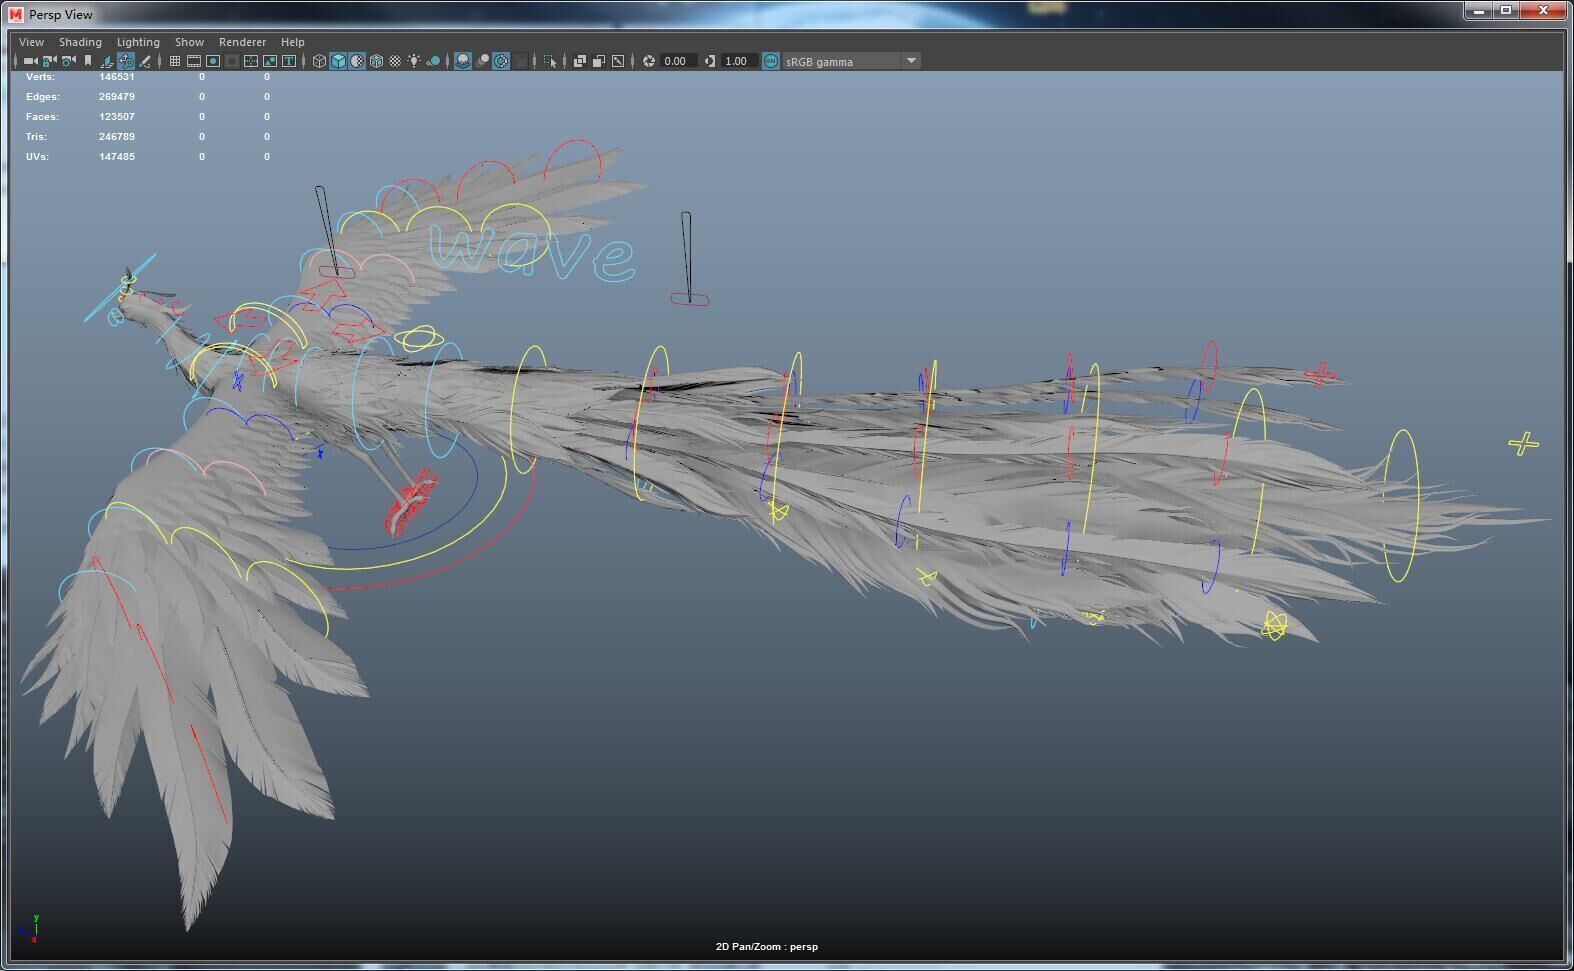The height and width of the screenshot is (971, 1574).
Task: Toggle the Safe Action icon
Action: tap(270, 61)
